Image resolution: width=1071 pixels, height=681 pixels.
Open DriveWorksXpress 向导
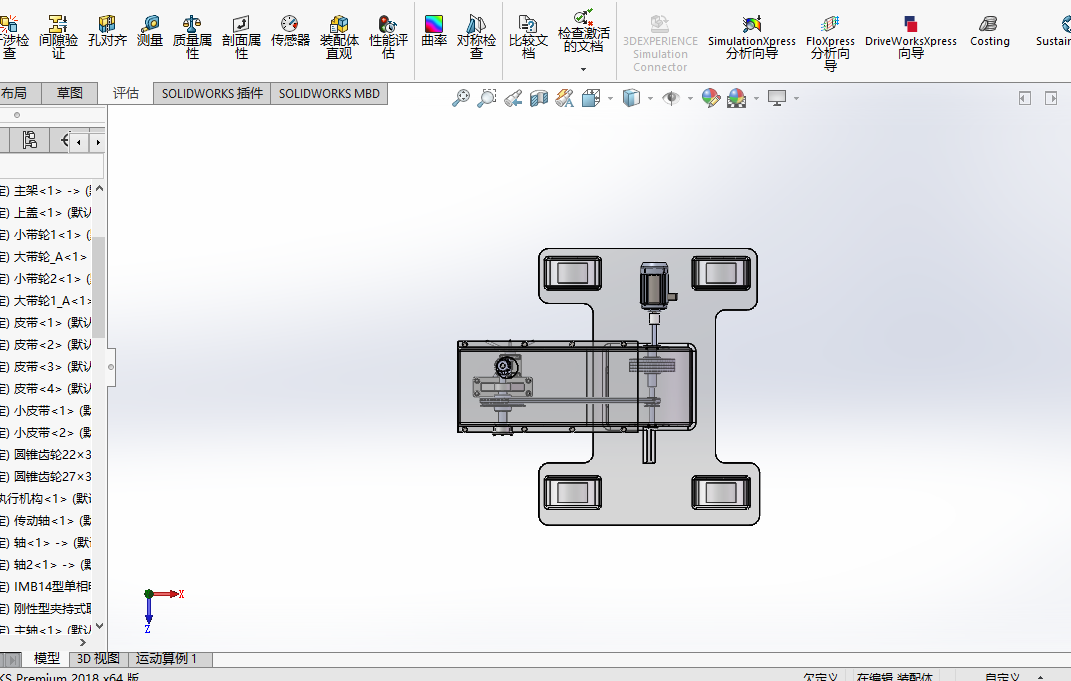pos(910,38)
